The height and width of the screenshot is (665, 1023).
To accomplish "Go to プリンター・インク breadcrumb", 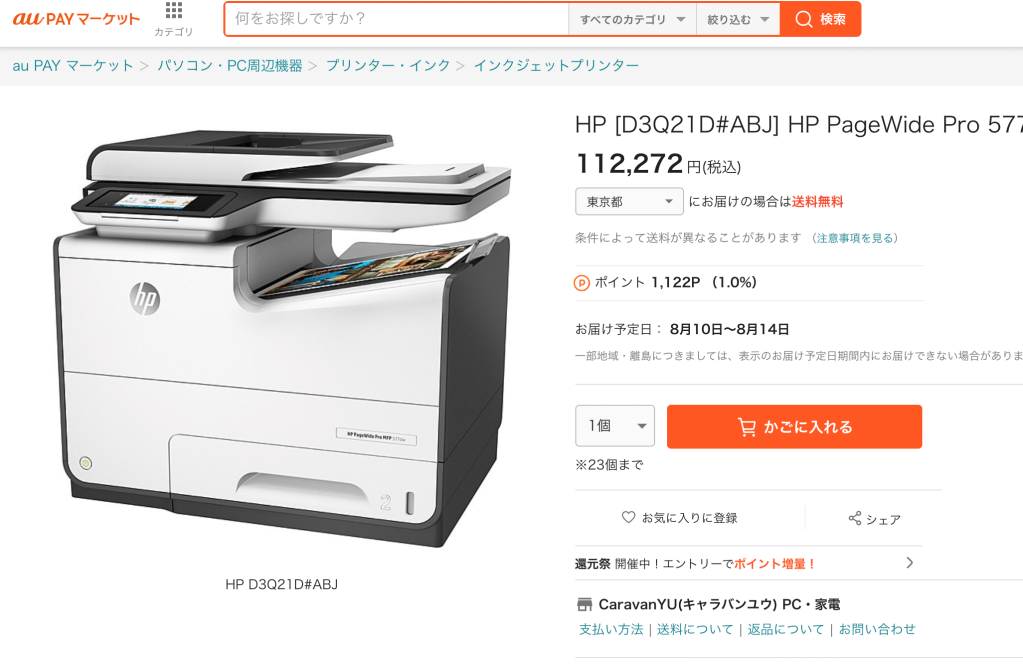I will (388, 65).
